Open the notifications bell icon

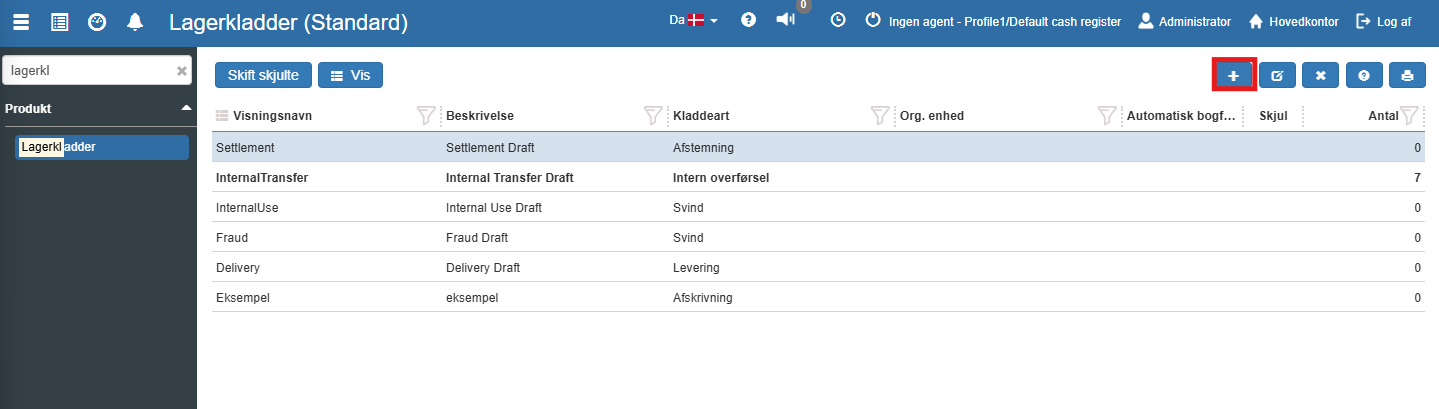click(135, 21)
